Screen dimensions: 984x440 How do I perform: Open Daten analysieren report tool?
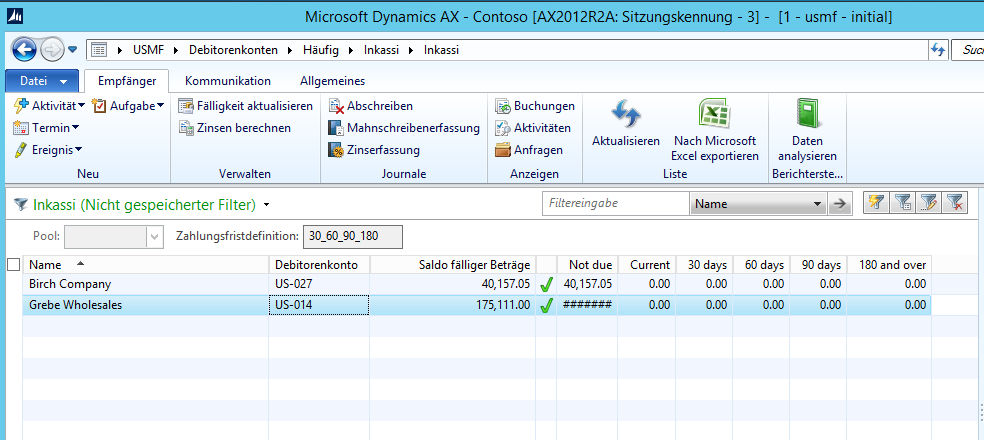pos(806,116)
